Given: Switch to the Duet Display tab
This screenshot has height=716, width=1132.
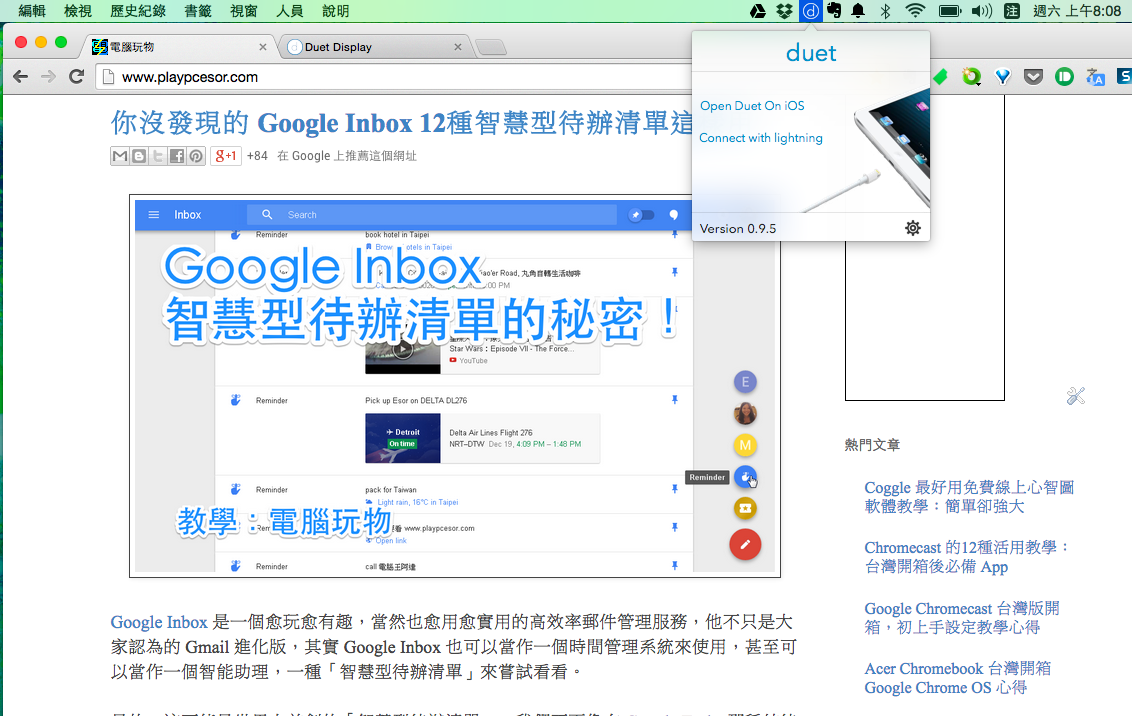Looking at the screenshot, I should [375, 47].
